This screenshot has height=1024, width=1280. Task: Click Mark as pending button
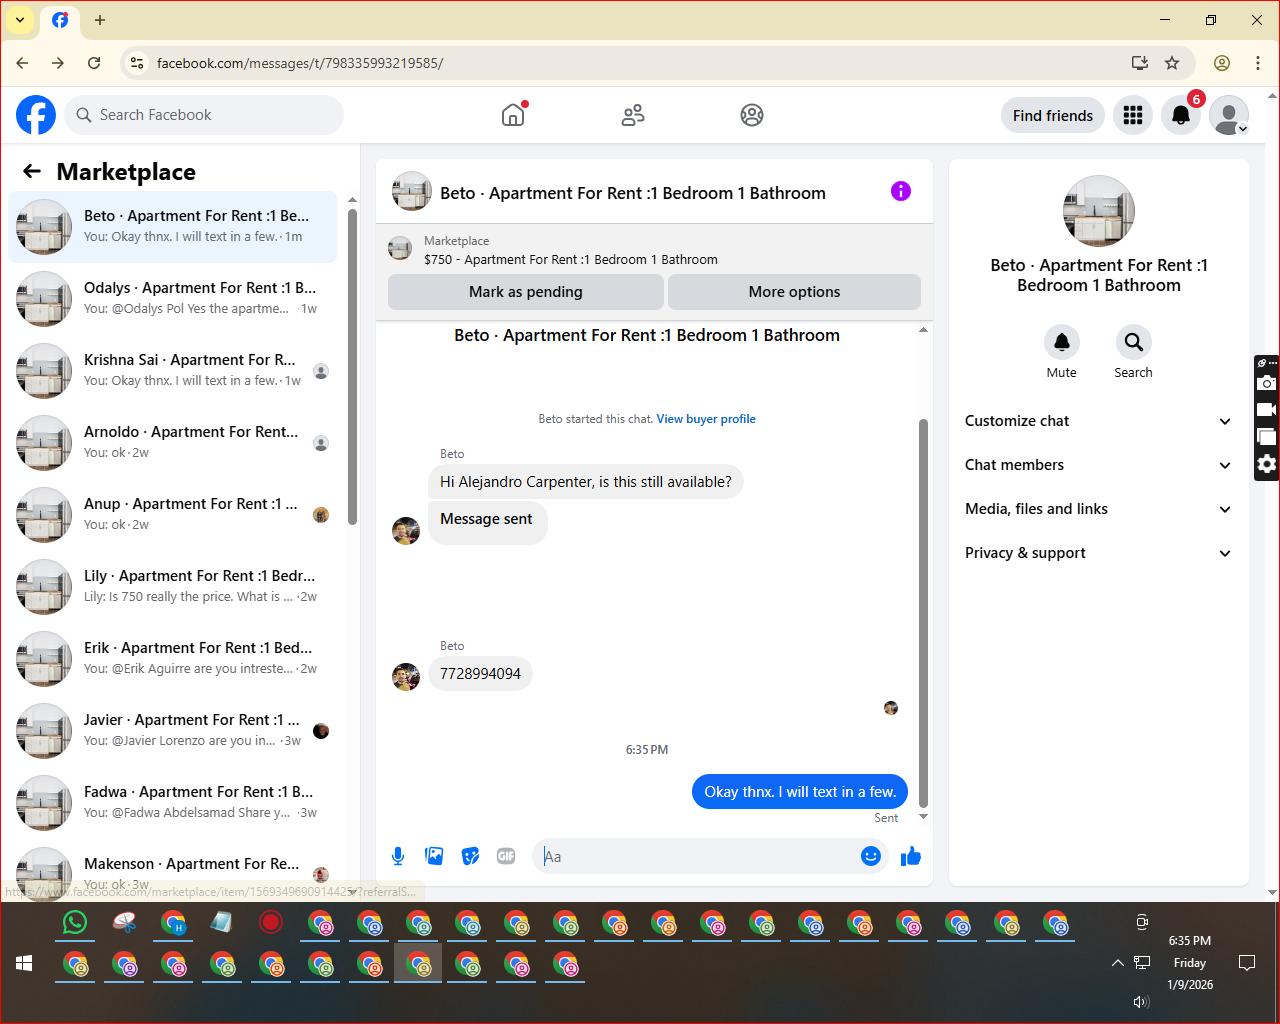[526, 292]
